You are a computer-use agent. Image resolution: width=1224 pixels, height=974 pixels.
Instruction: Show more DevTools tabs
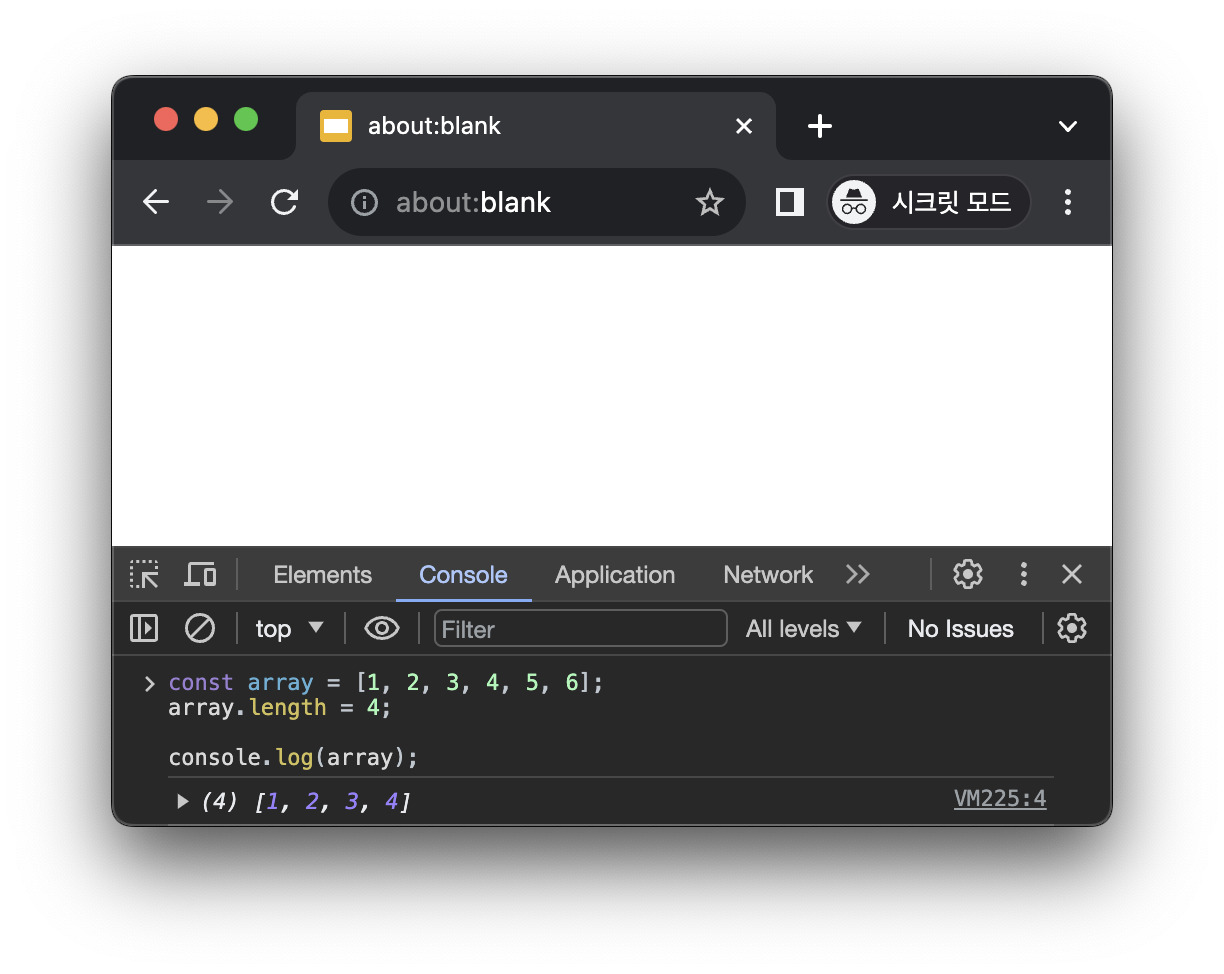858,575
